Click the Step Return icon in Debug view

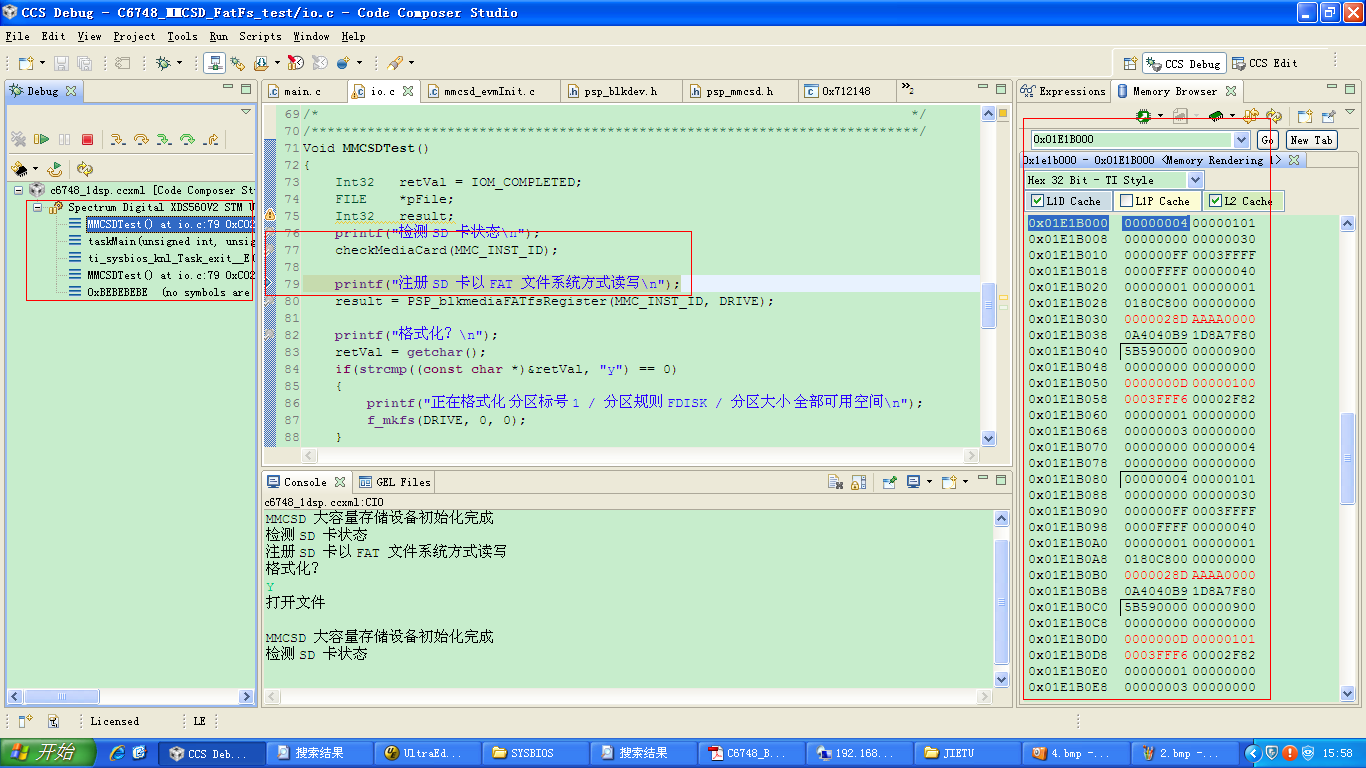pyautogui.click(x=211, y=139)
